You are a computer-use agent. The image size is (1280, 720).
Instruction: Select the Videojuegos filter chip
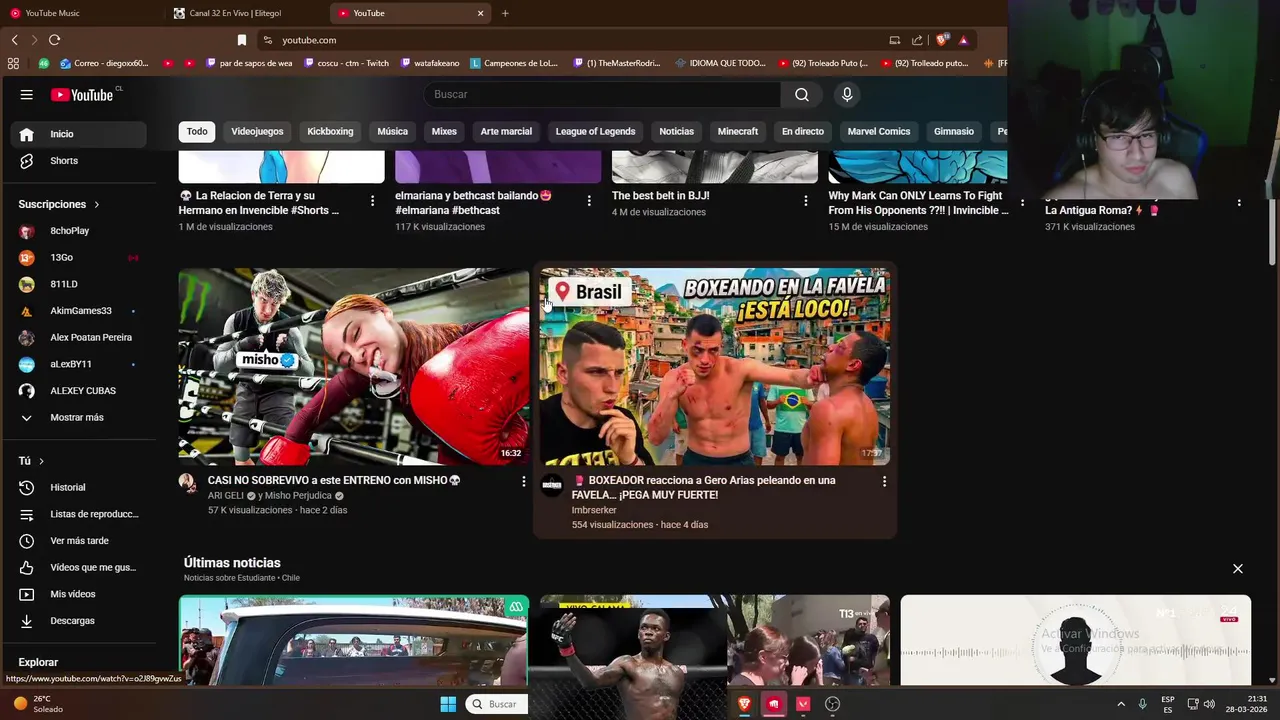(x=257, y=131)
